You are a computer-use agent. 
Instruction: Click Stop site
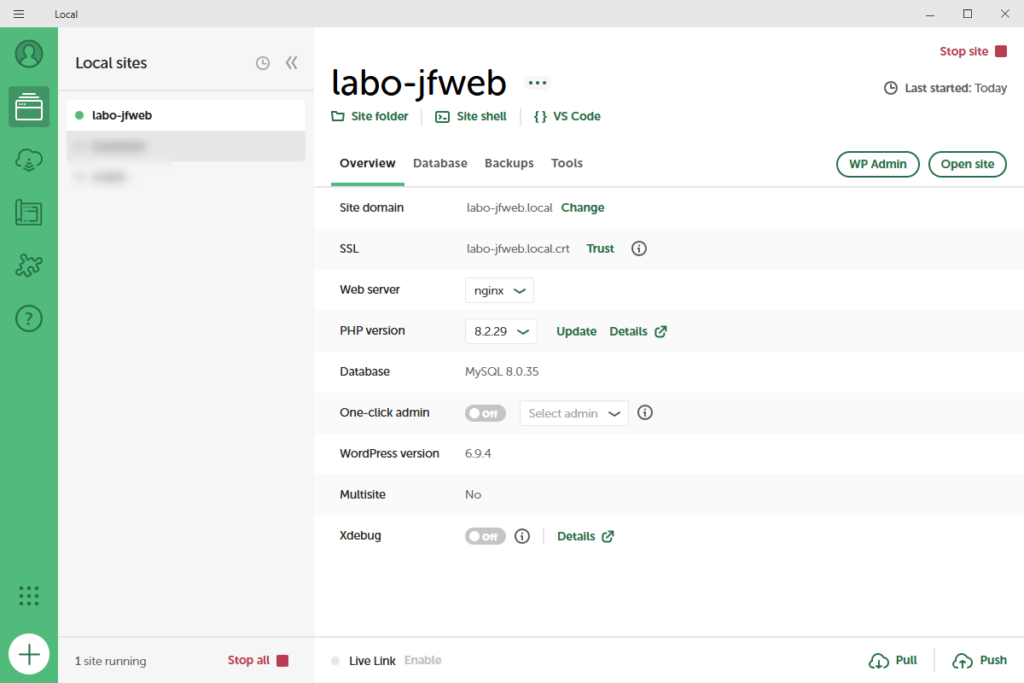[x=973, y=51]
